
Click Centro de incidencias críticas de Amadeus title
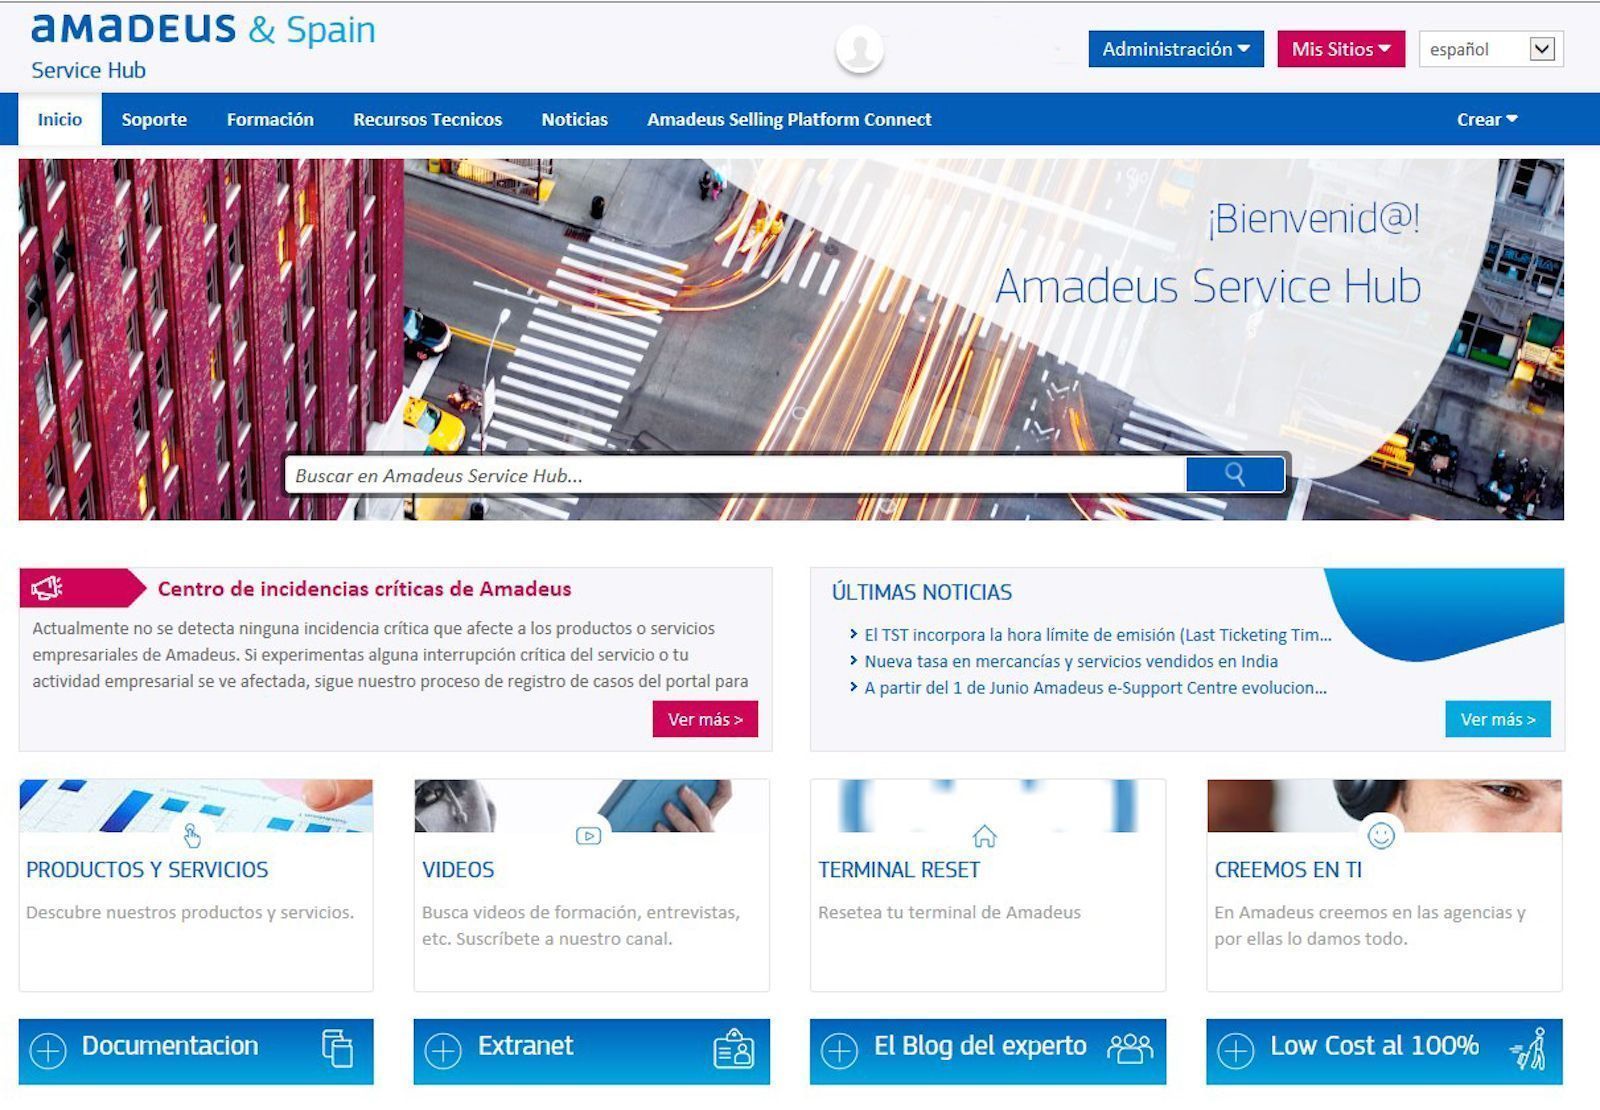point(364,589)
